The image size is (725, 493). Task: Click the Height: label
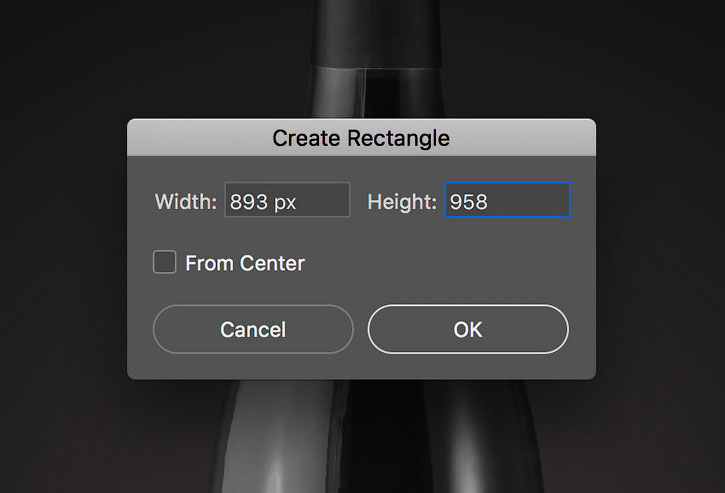pyautogui.click(x=402, y=202)
